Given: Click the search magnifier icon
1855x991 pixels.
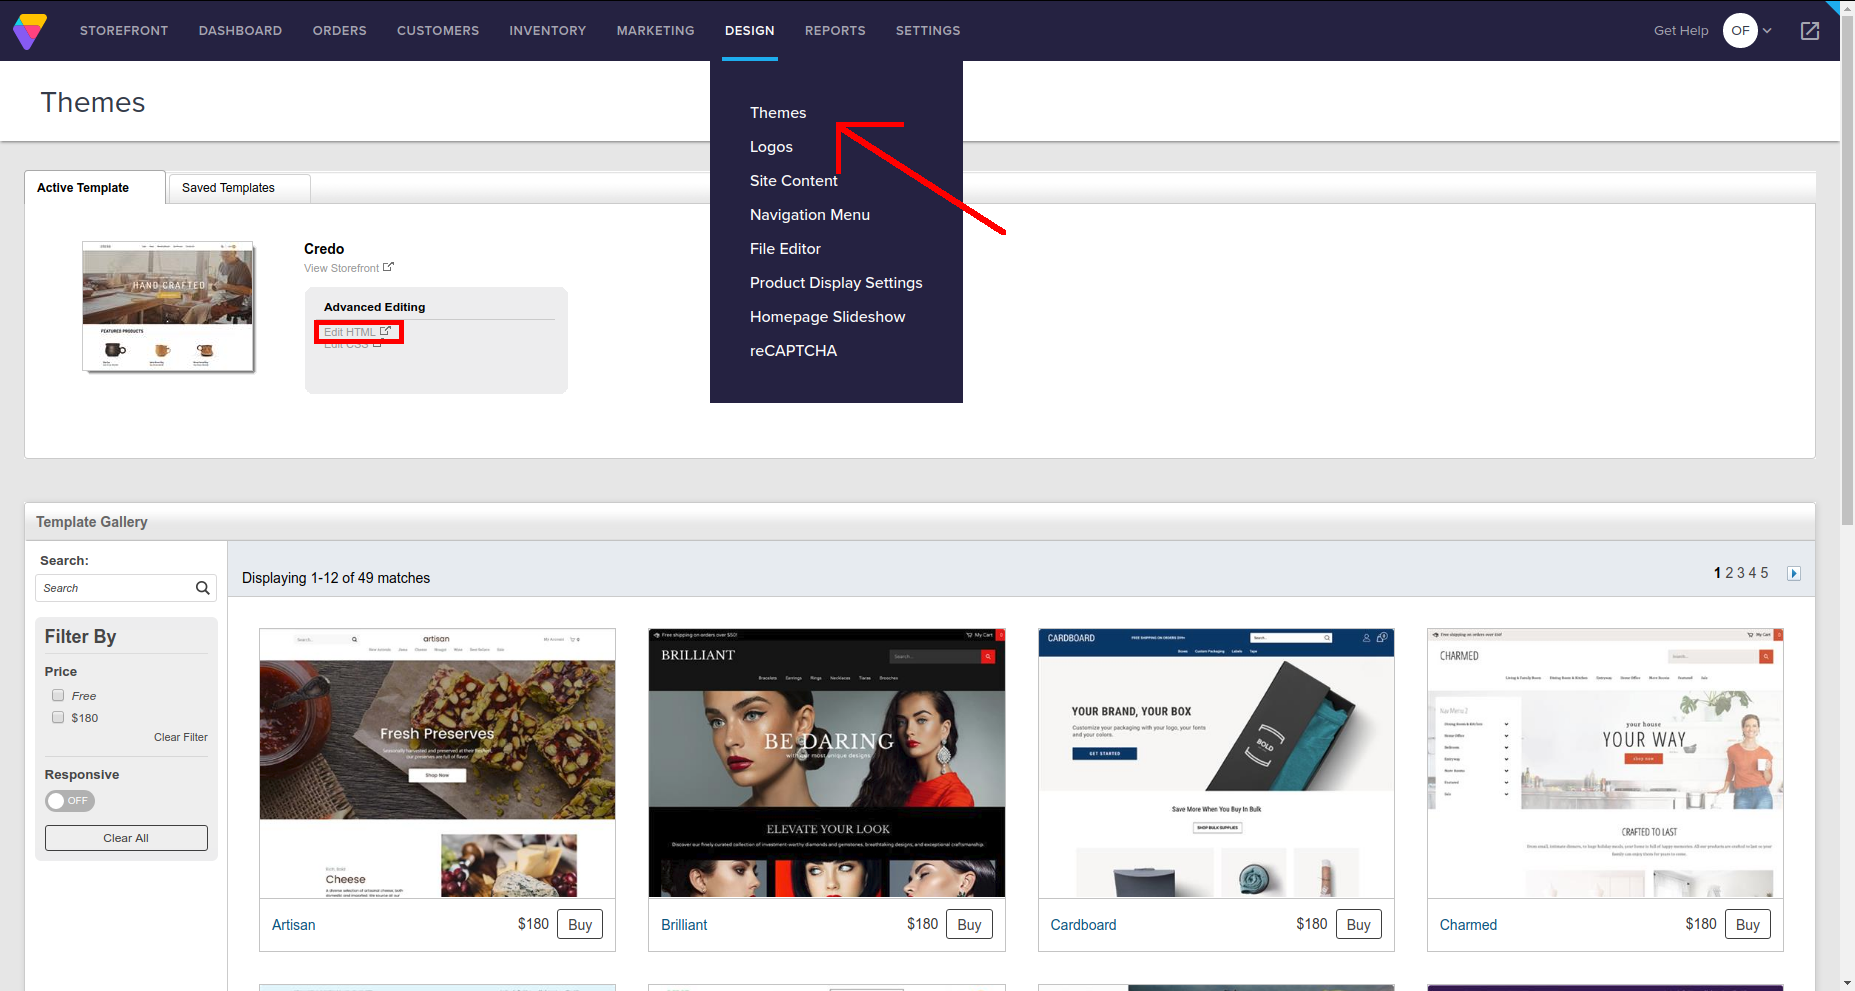Looking at the screenshot, I should 202,588.
